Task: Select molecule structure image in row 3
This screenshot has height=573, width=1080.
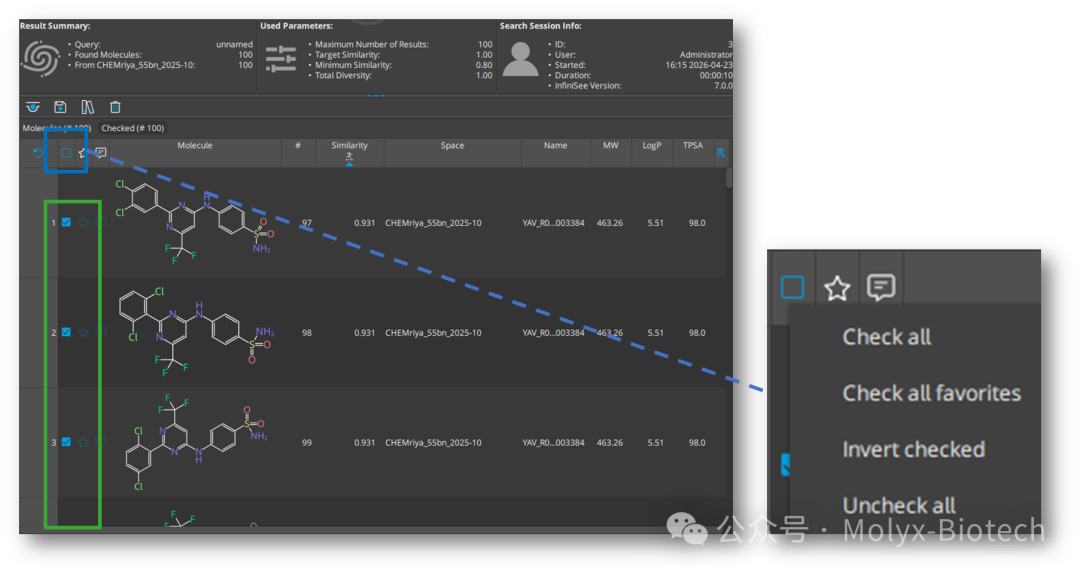Action: pos(196,442)
